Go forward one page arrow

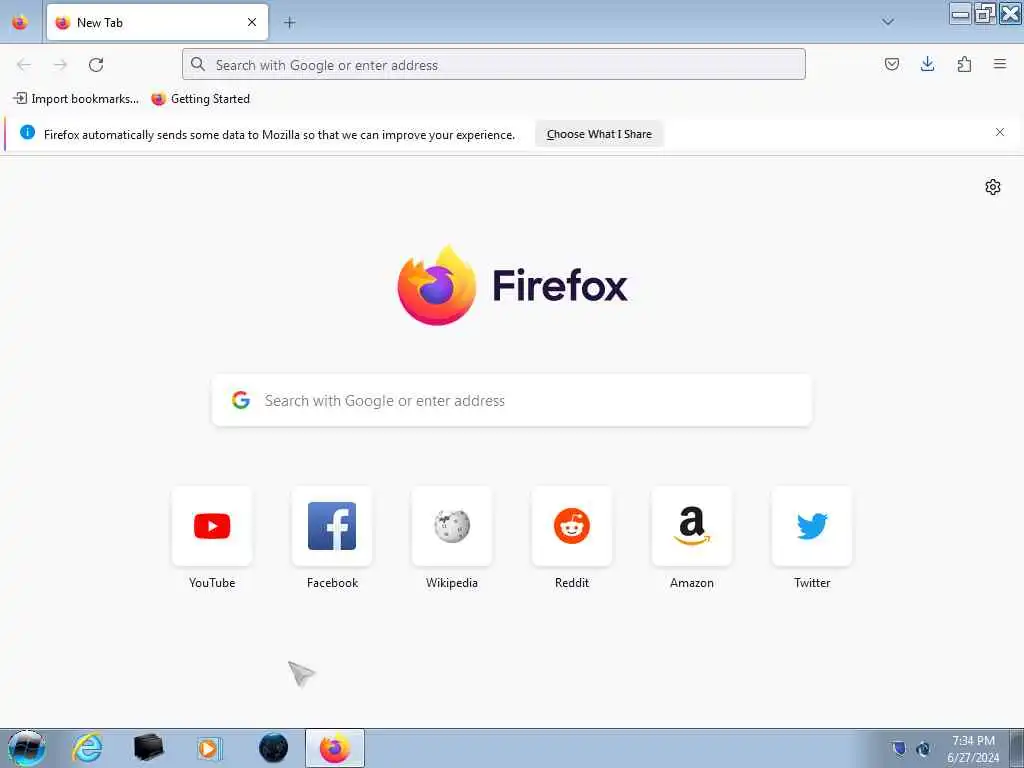coord(60,64)
